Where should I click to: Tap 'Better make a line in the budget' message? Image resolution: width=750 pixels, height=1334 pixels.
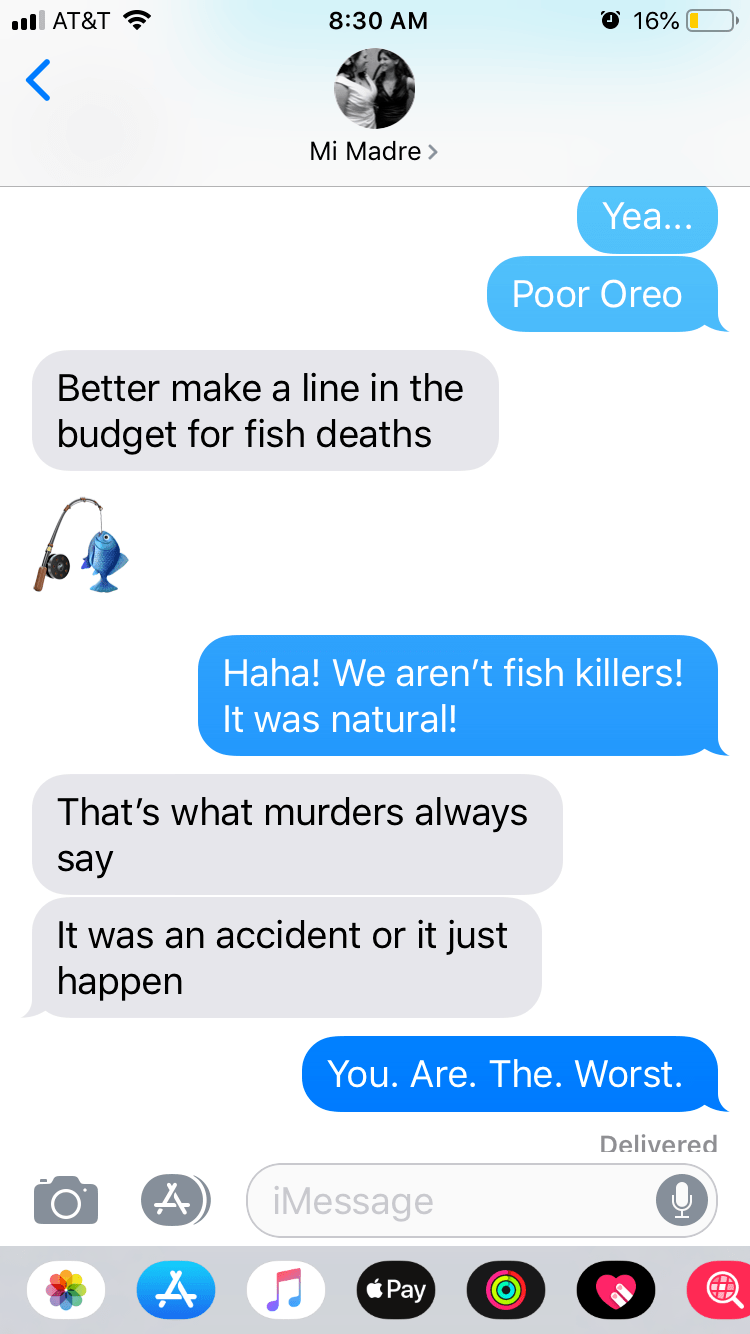coord(265,410)
